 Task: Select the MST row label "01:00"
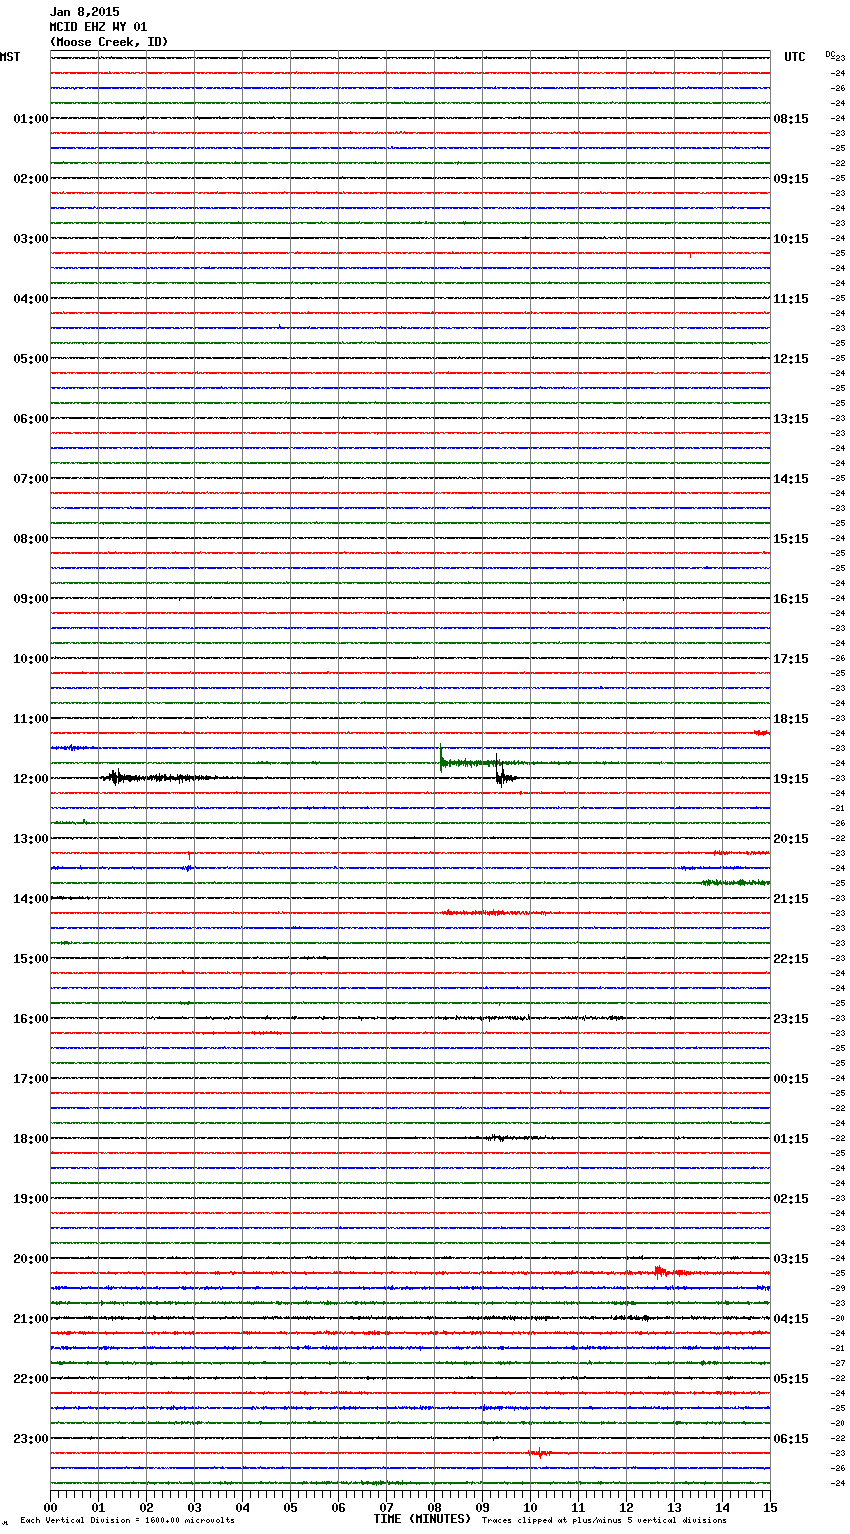click(x=31, y=119)
